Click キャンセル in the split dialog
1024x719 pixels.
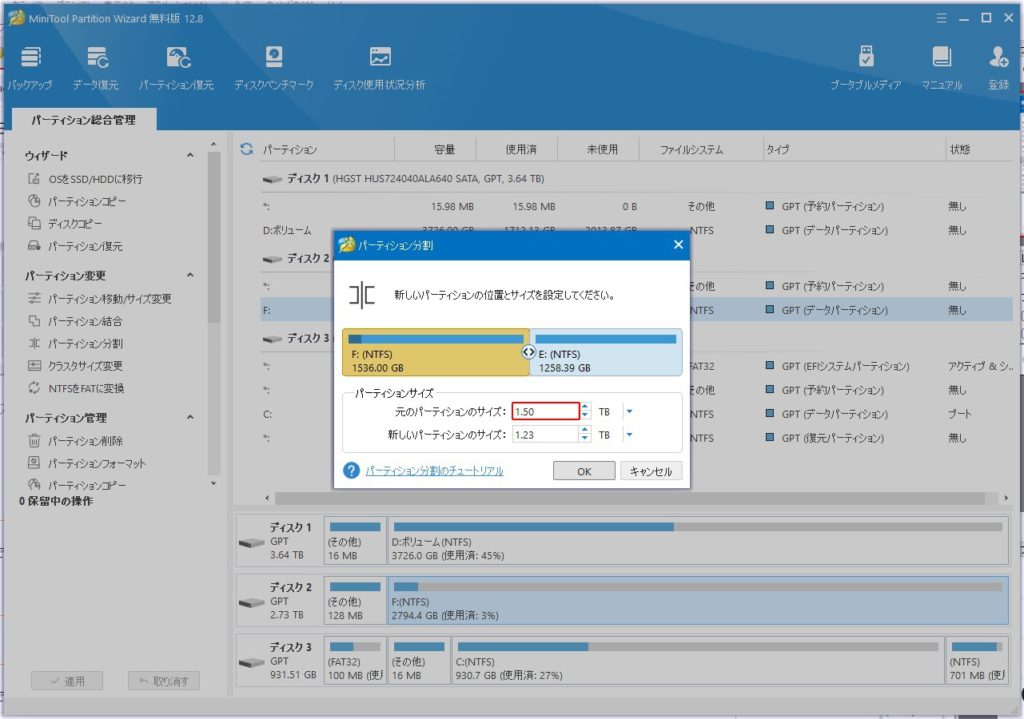pyautogui.click(x=651, y=471)
